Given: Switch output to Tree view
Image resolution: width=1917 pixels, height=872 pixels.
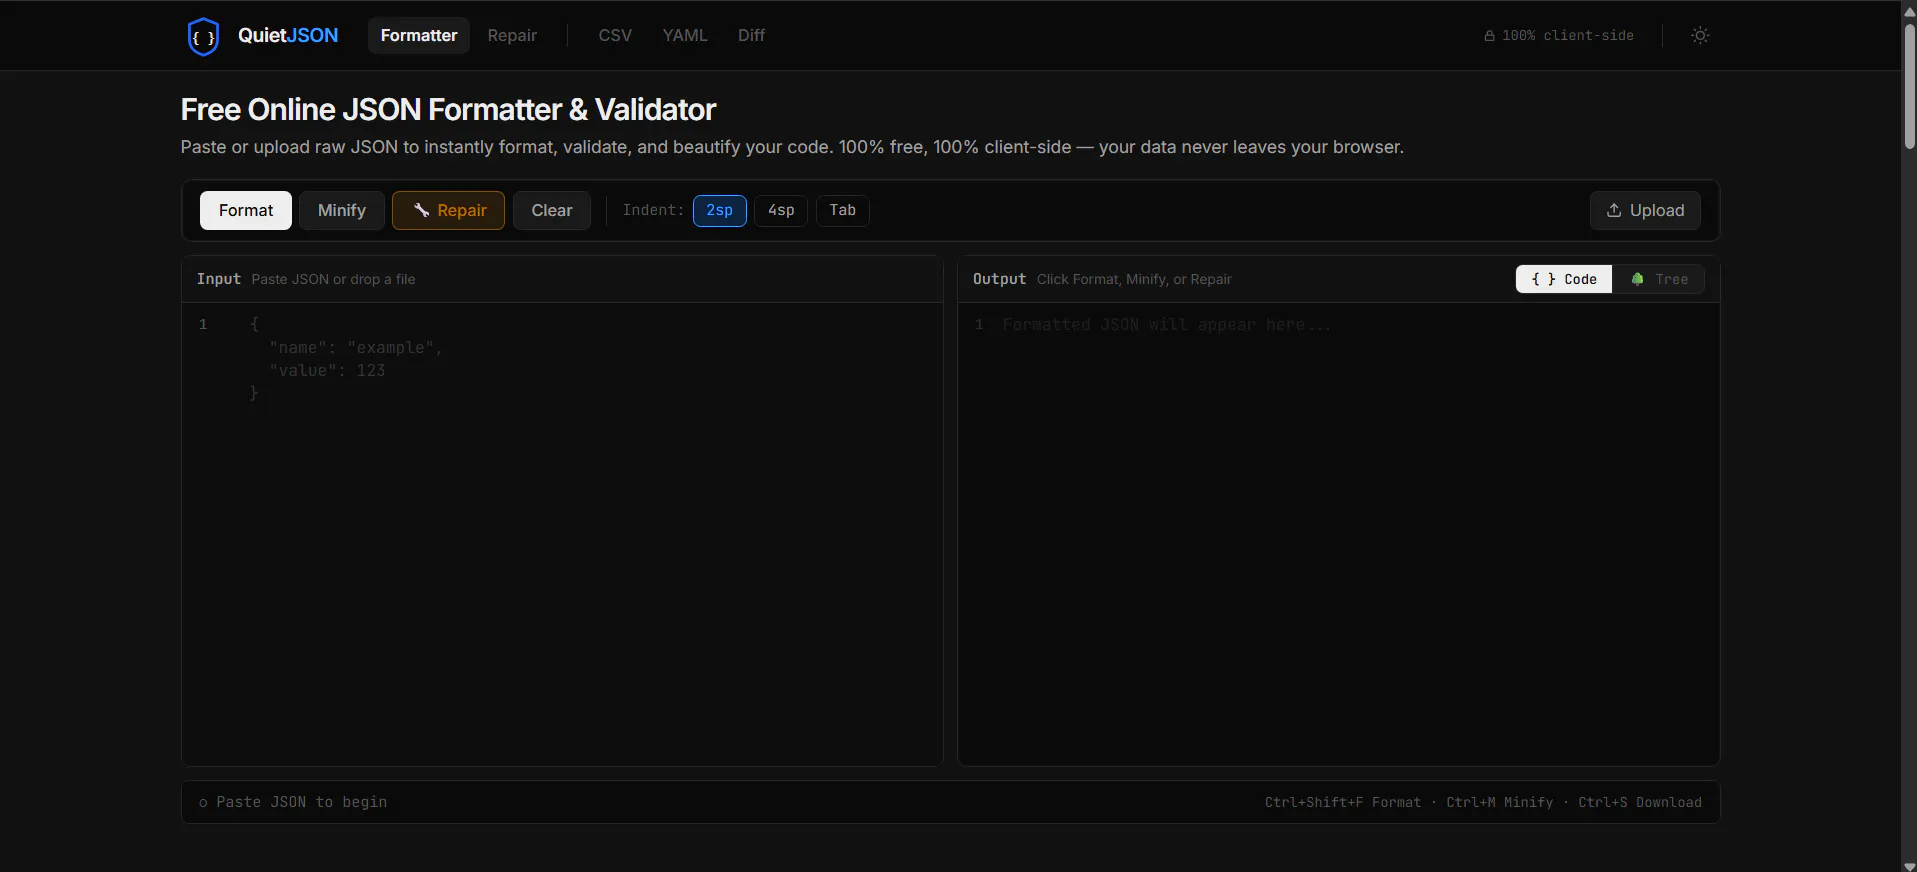Looking at the screenshot, I should coord(1659,279).
